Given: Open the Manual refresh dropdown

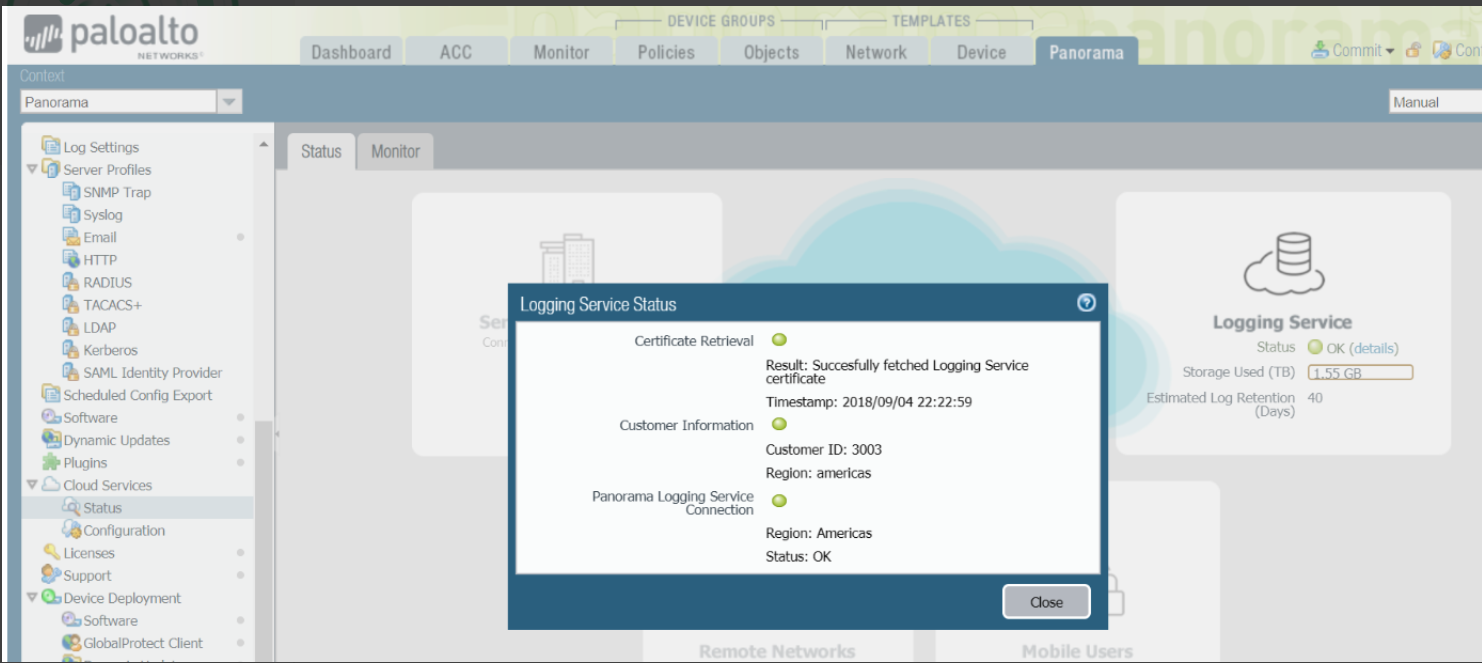Looking at the screenshot, I should pyautogui.click(x=1435, y=102).
